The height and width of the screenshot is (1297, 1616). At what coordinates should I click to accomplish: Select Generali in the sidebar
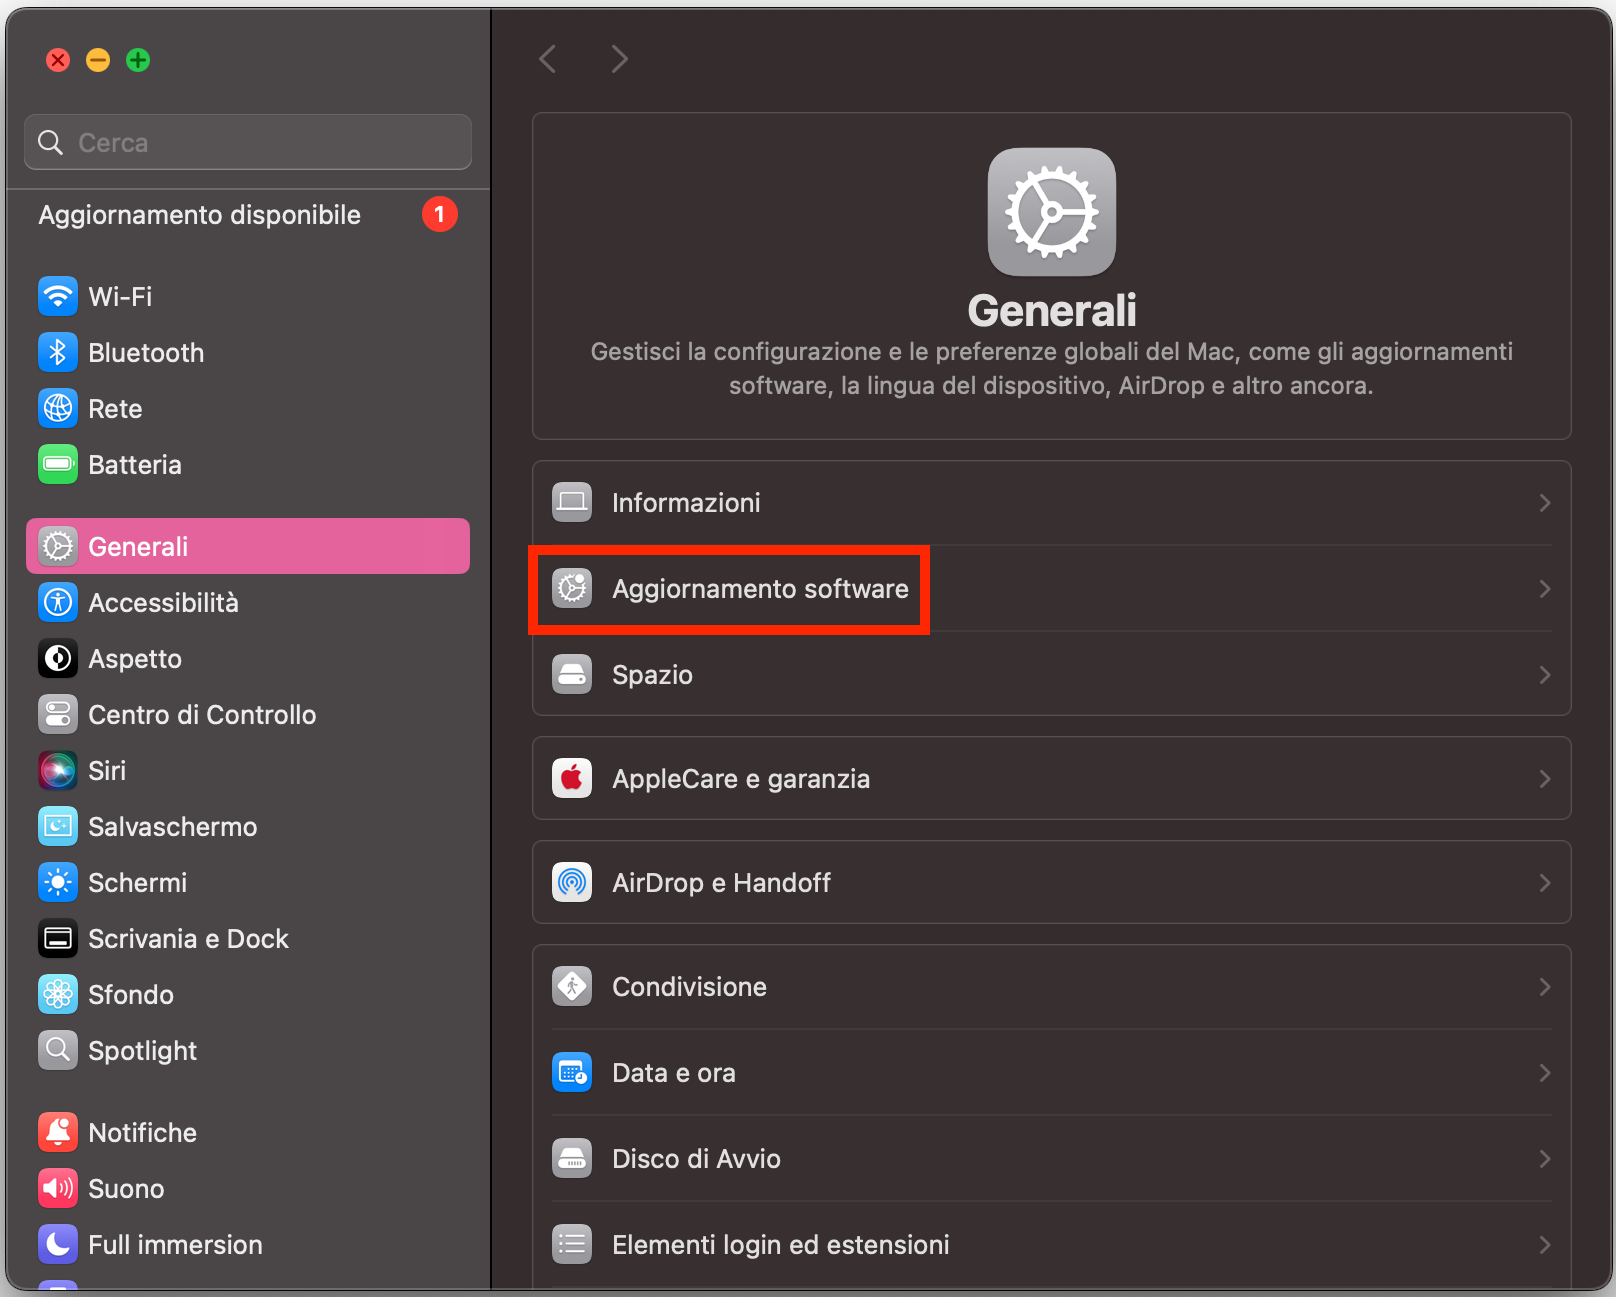point(248,546)
